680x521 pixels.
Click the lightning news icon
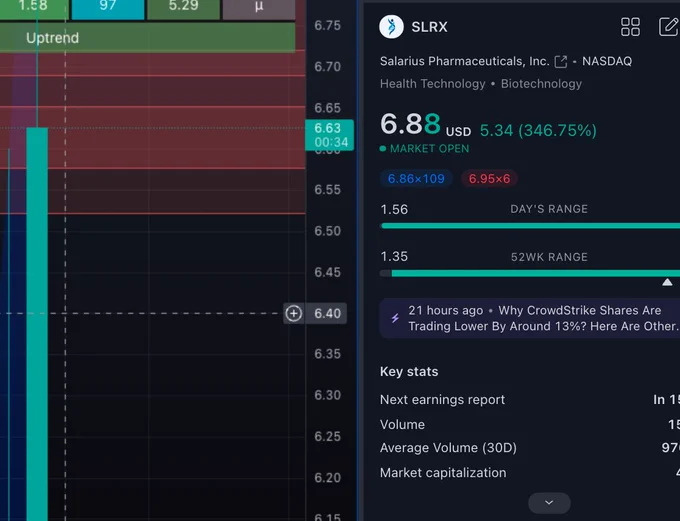[x=395, y=318]
